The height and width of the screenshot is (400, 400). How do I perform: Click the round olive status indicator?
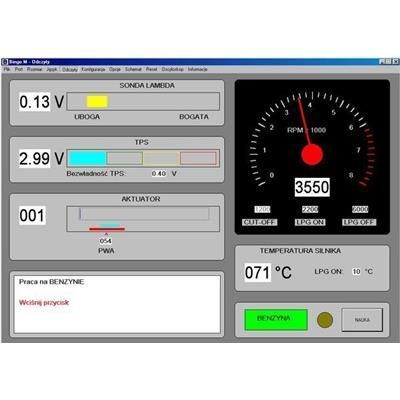pos(325,320)
